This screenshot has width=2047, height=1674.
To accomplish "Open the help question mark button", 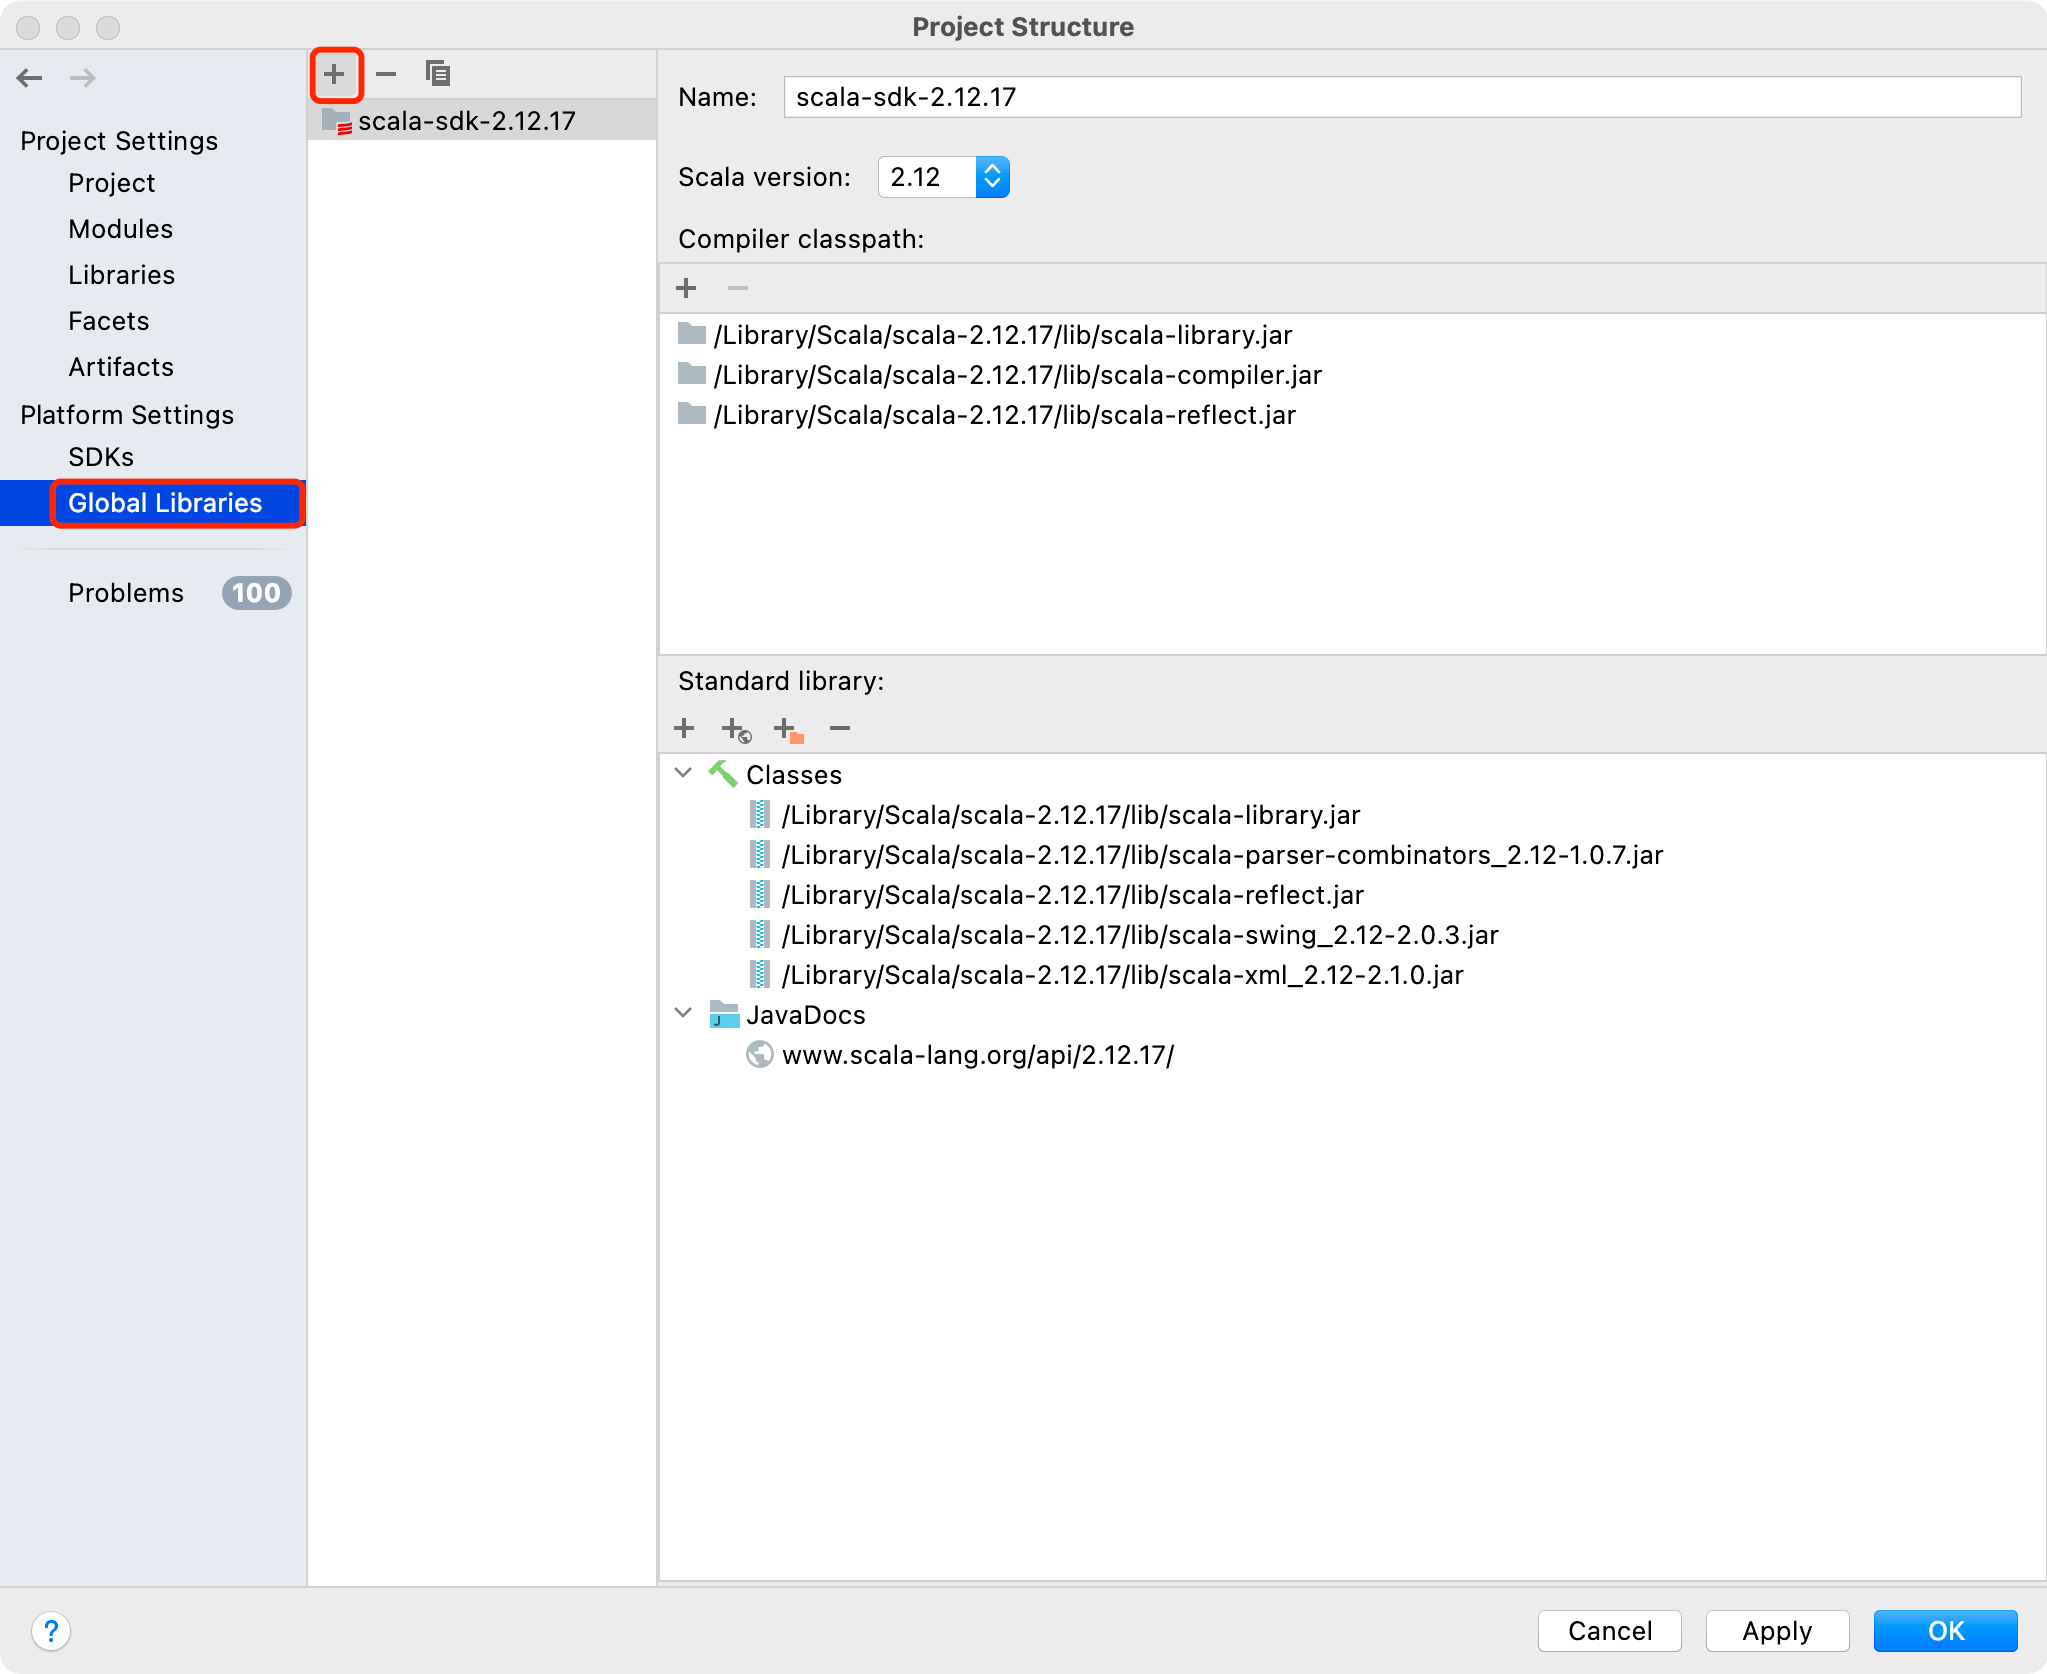I will pos(51,1631).
